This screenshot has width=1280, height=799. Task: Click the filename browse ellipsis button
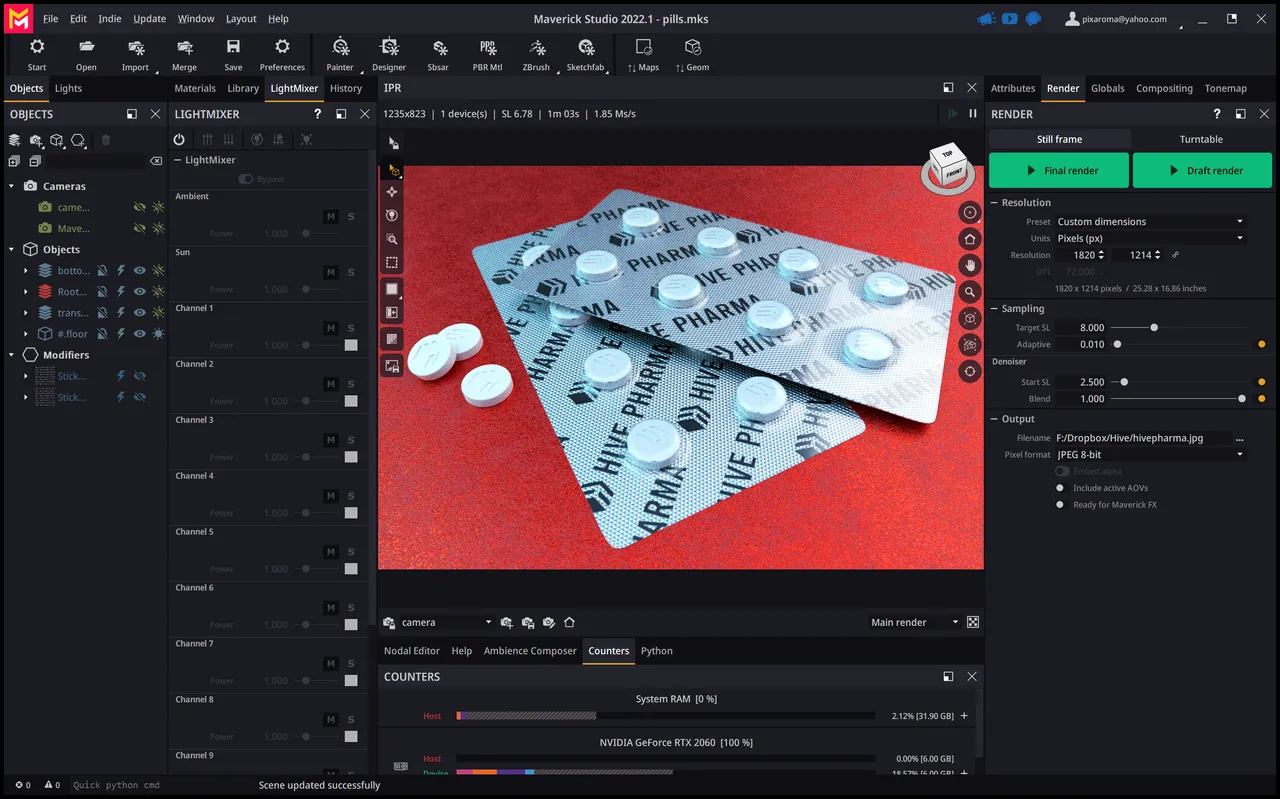pyautogui.click(x=1240, y=438)
